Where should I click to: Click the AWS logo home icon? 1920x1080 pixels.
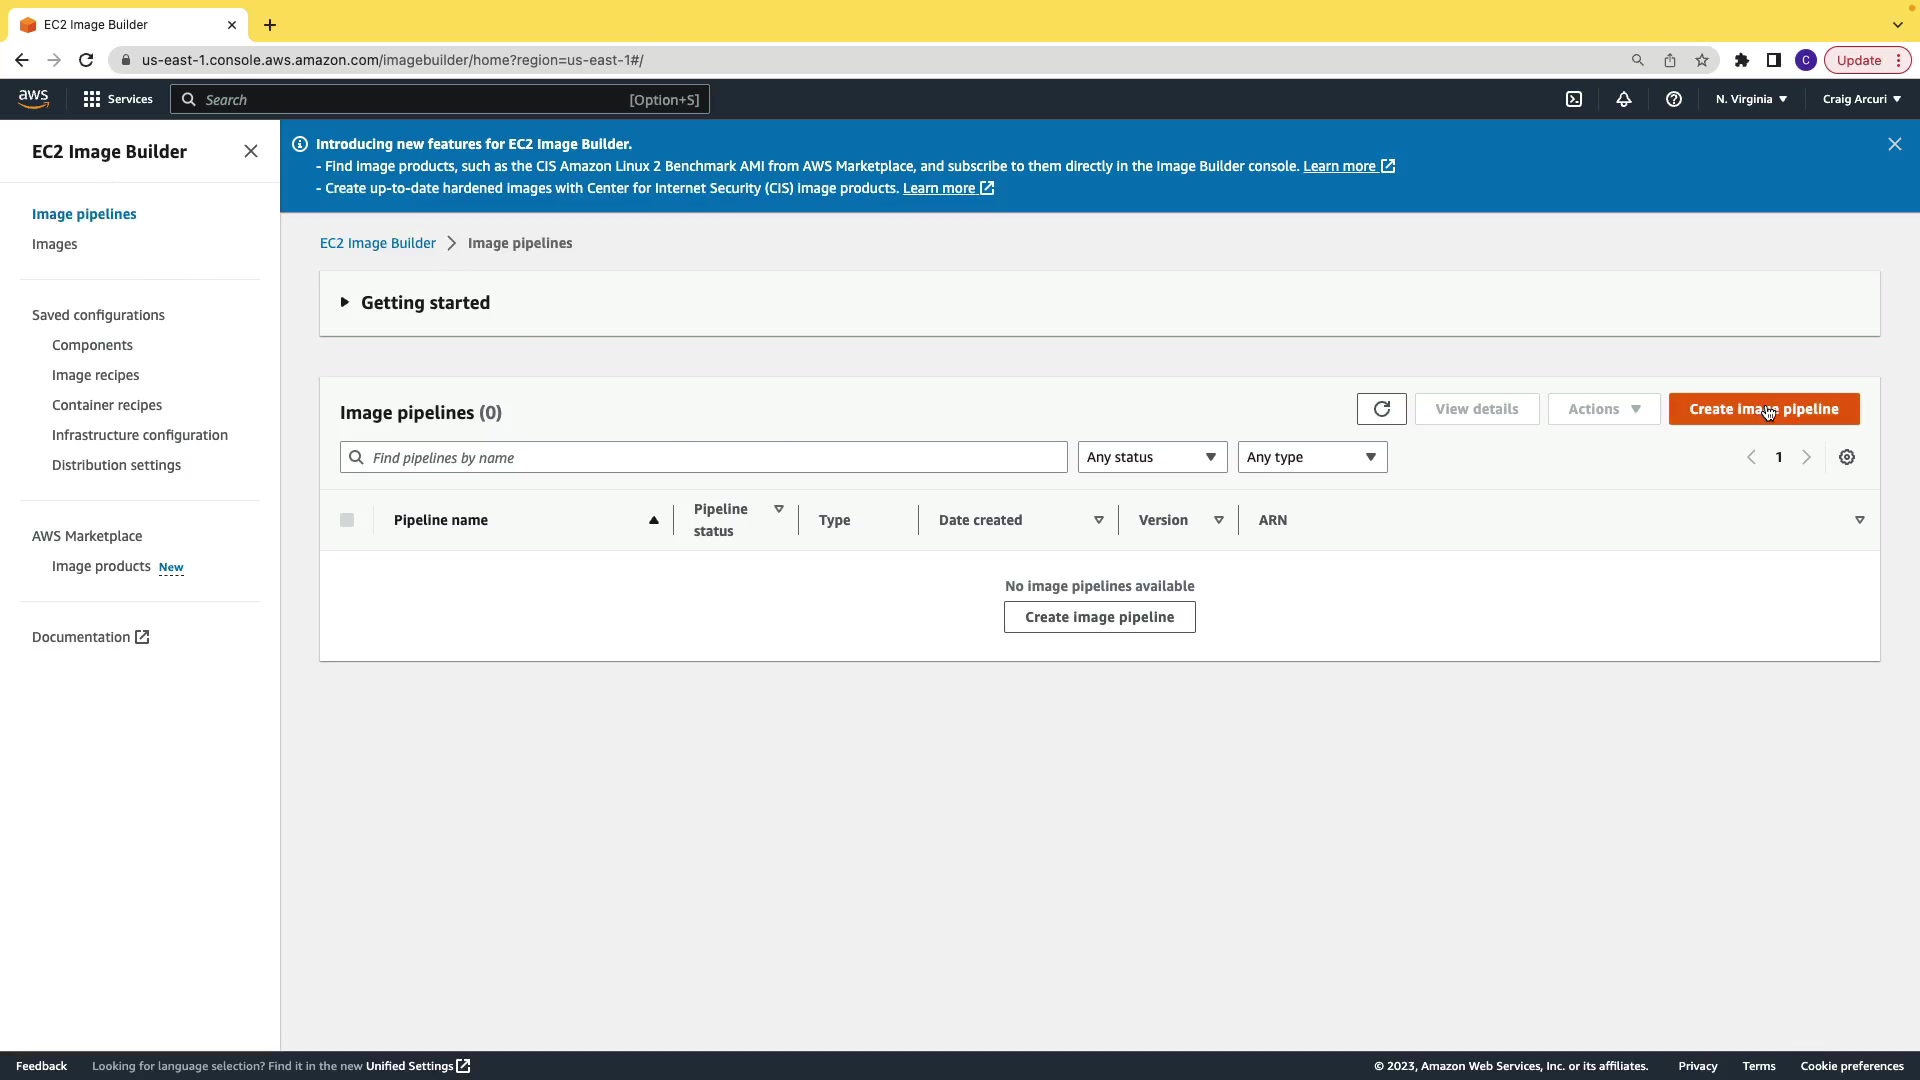33,98
